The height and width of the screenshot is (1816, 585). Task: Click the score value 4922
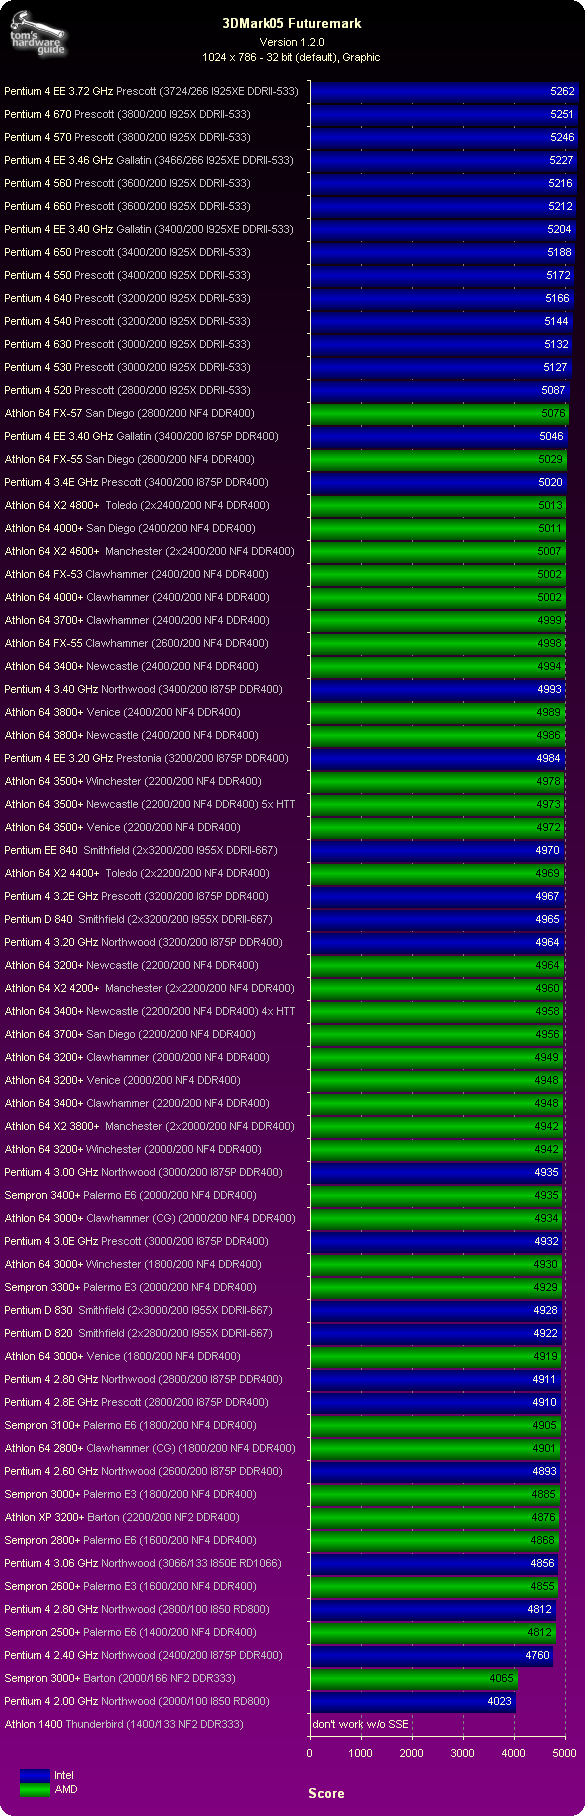point(545,1333)
